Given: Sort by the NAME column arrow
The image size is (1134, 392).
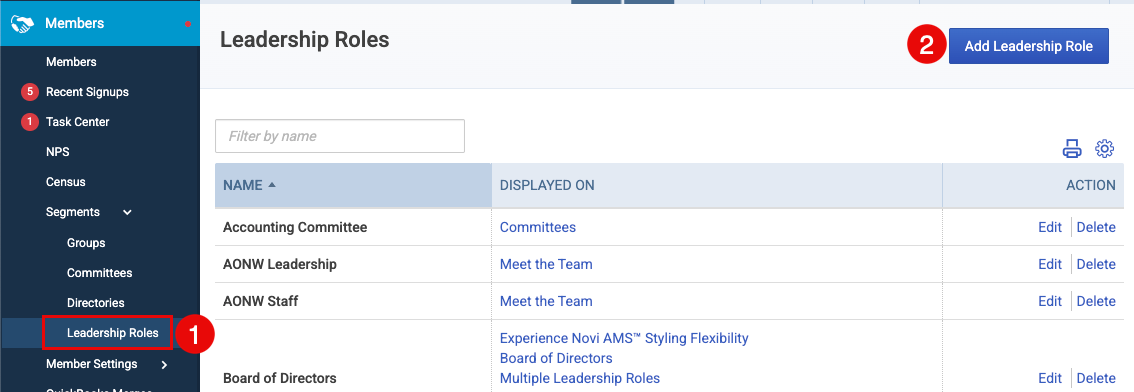Looking at the screenshot, I should pyautogui.click(x=272, y=185).
